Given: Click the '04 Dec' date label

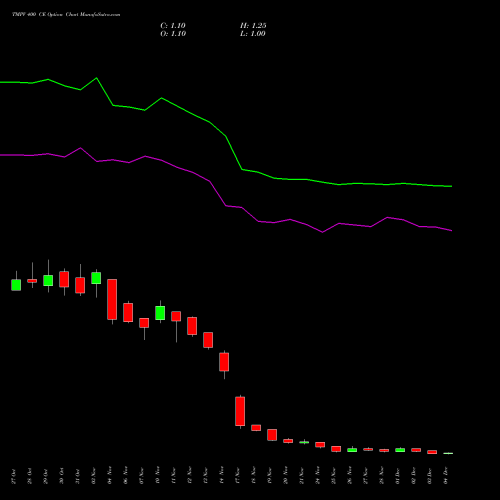Looking at the screenshot, I should click(x=446, y=476).
